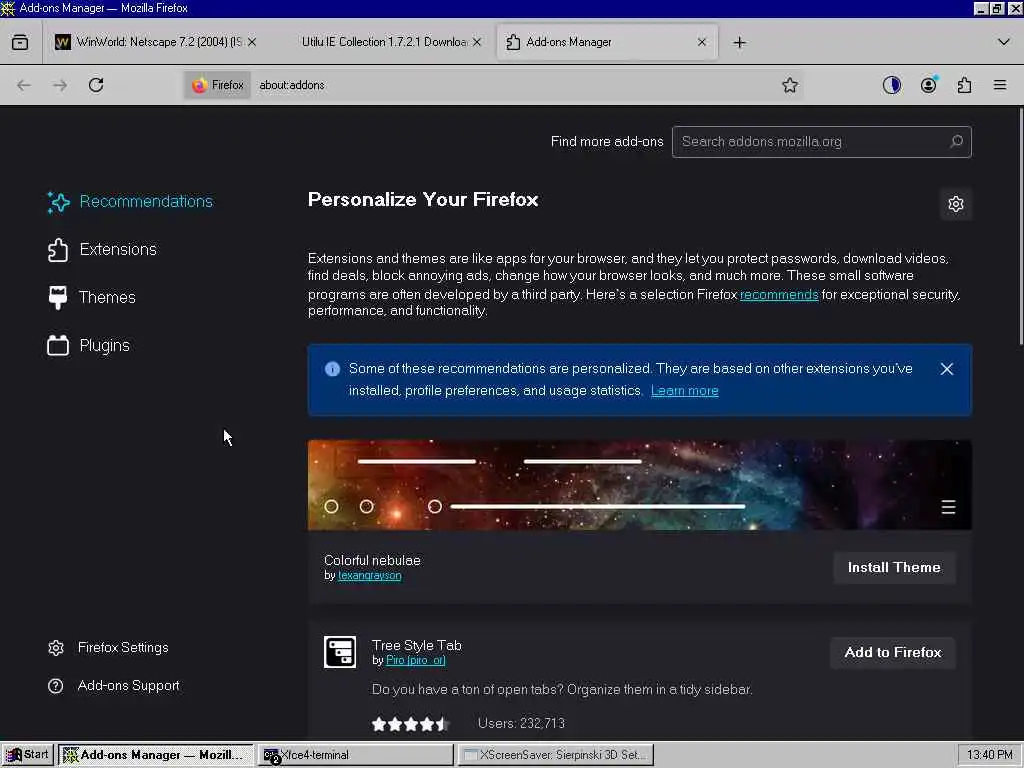Viewport: 1024px width, 768px height.
Task: Click the Firefox identity badge in address bar
Action: coord(217,85)
